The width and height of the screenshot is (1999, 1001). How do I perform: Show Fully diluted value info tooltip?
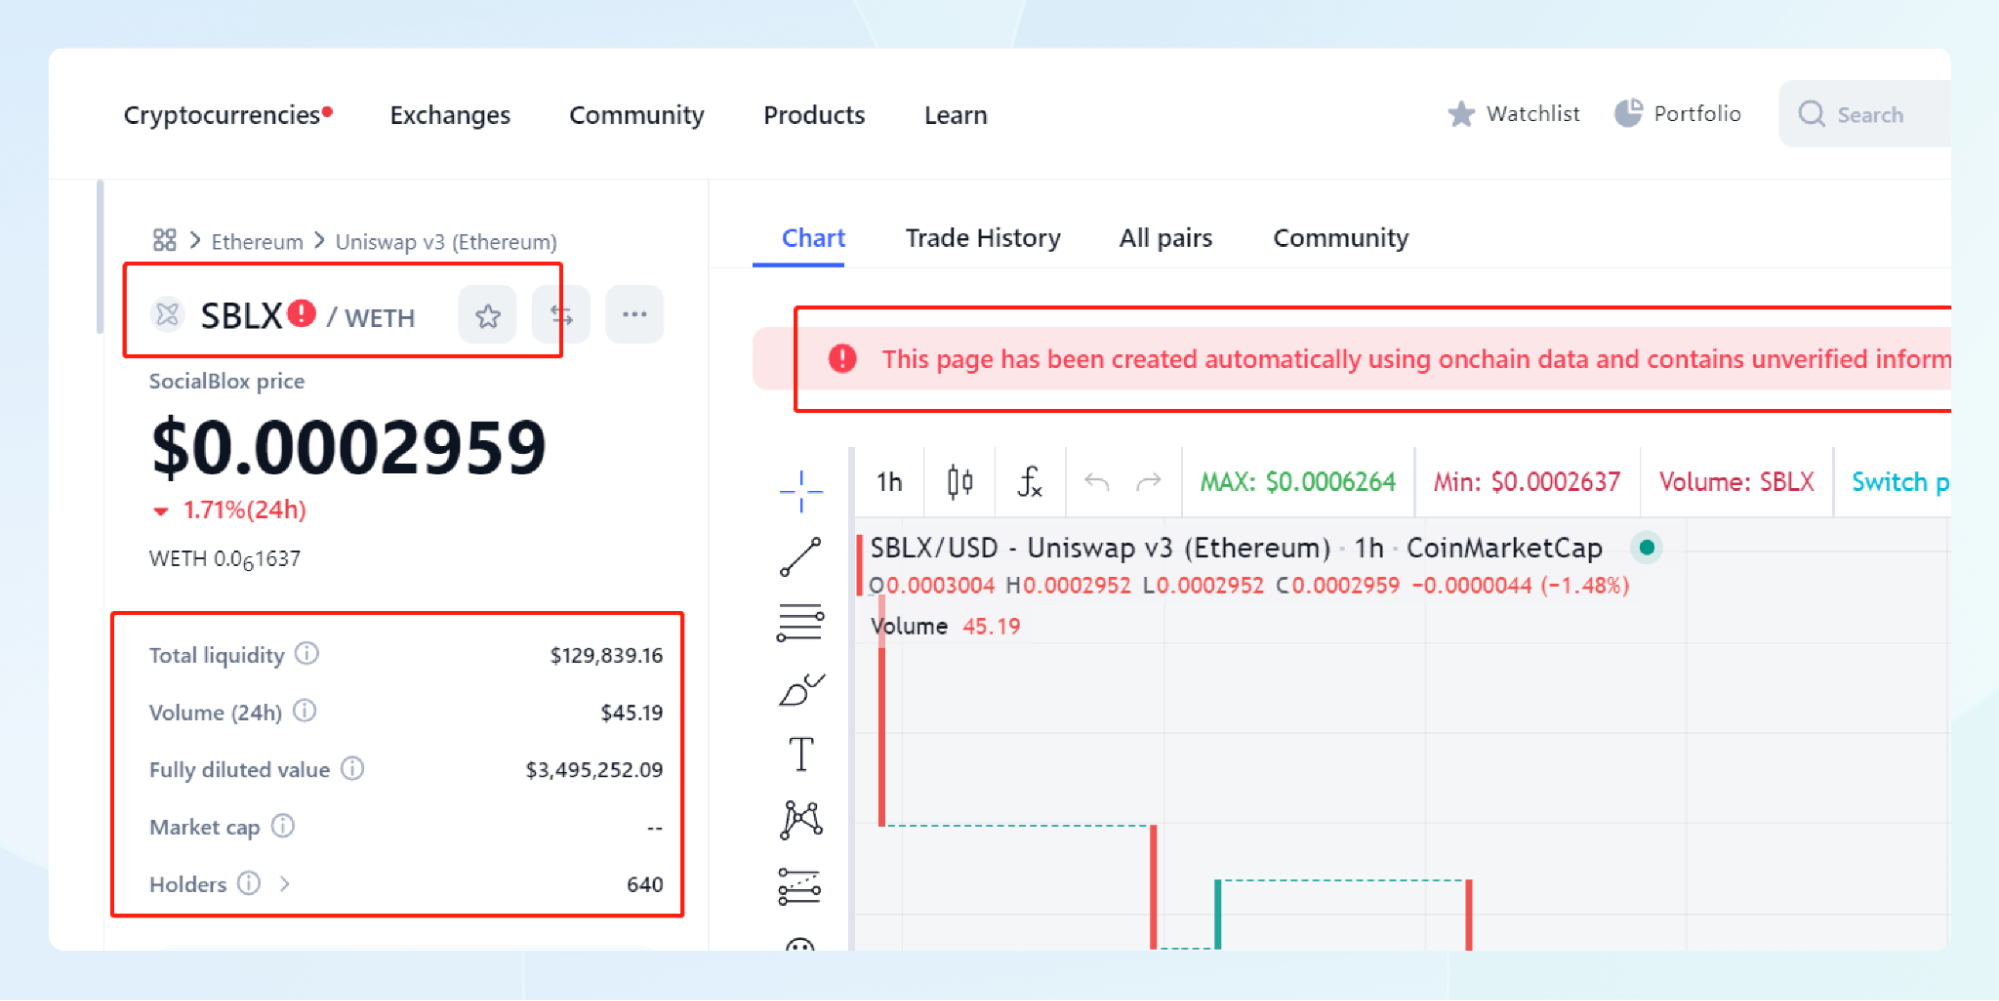352,768
